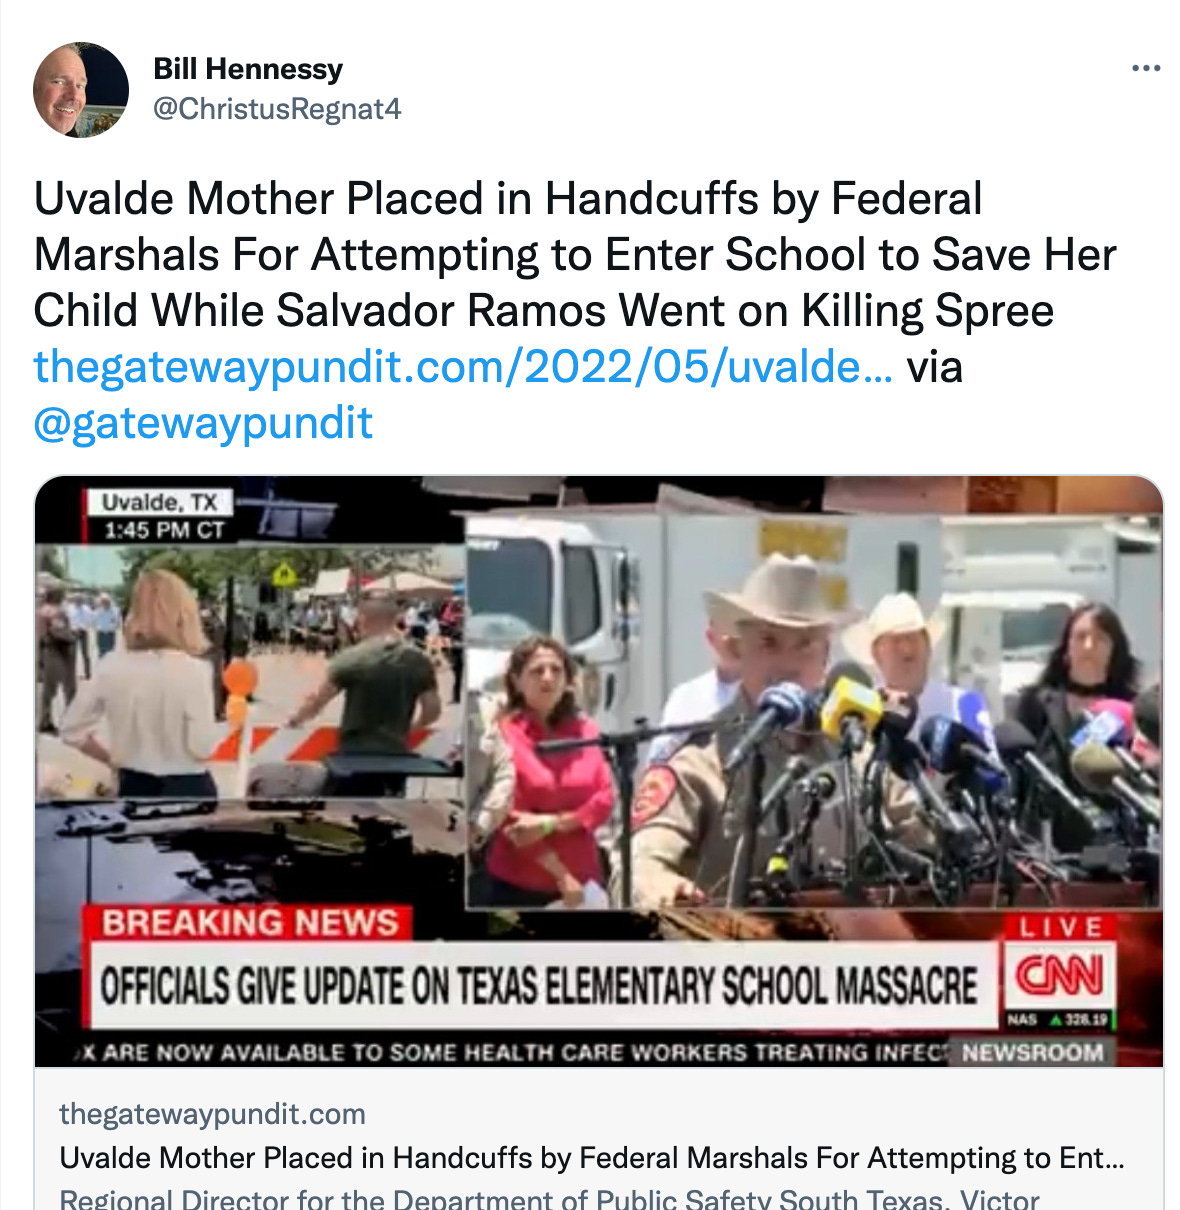Open the tweet's three-dot more options menu
This screenshot has height=1210, width=1180.
click(1145, 69)
